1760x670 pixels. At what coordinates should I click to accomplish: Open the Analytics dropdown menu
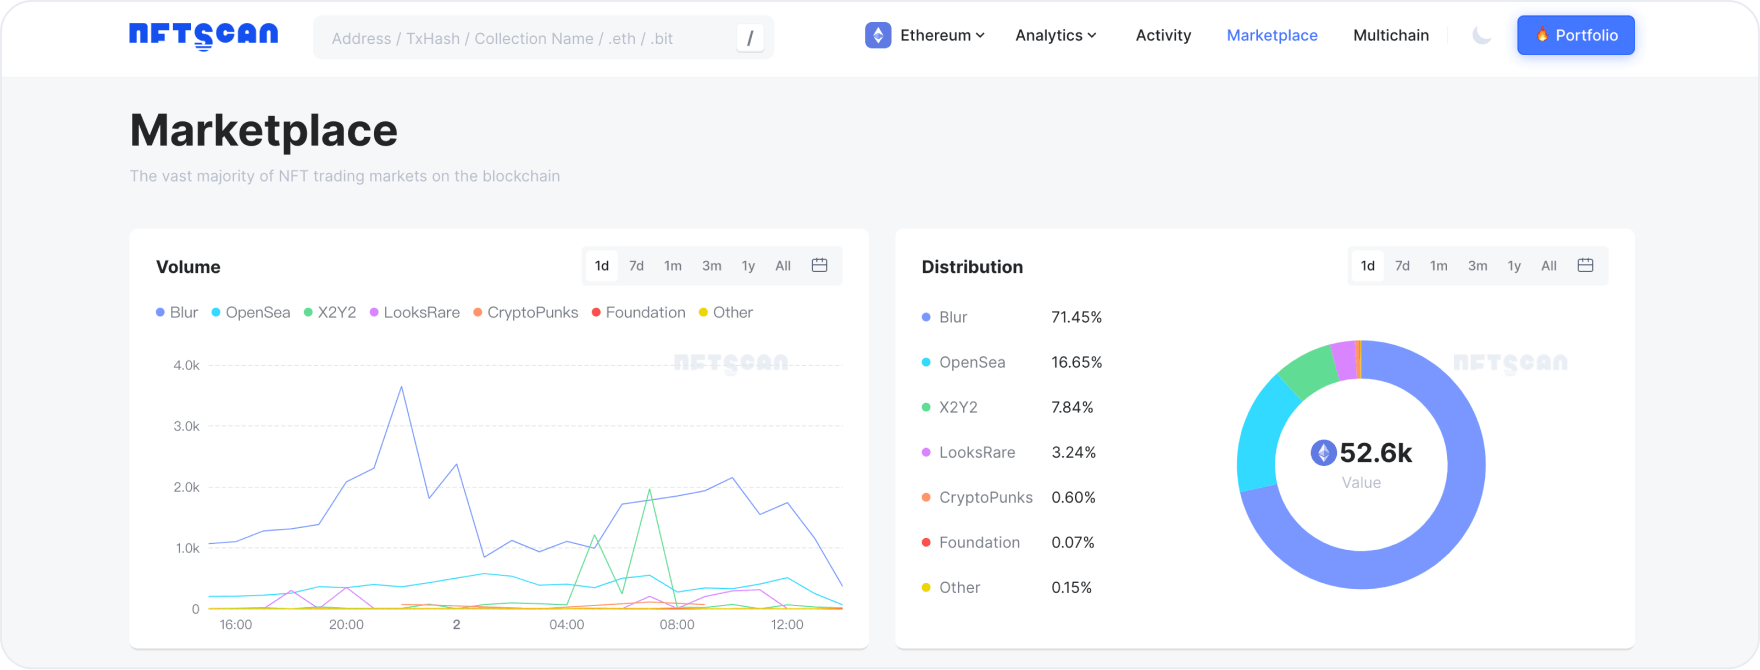[1055, 35]
